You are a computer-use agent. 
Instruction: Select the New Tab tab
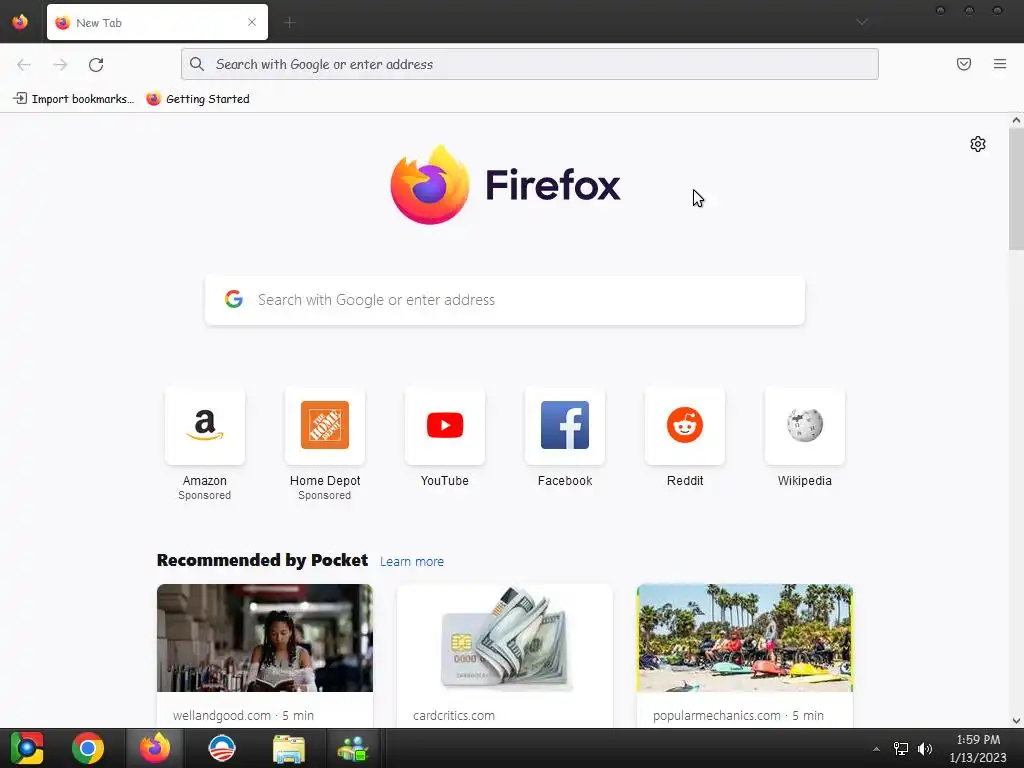coord(157,22)
